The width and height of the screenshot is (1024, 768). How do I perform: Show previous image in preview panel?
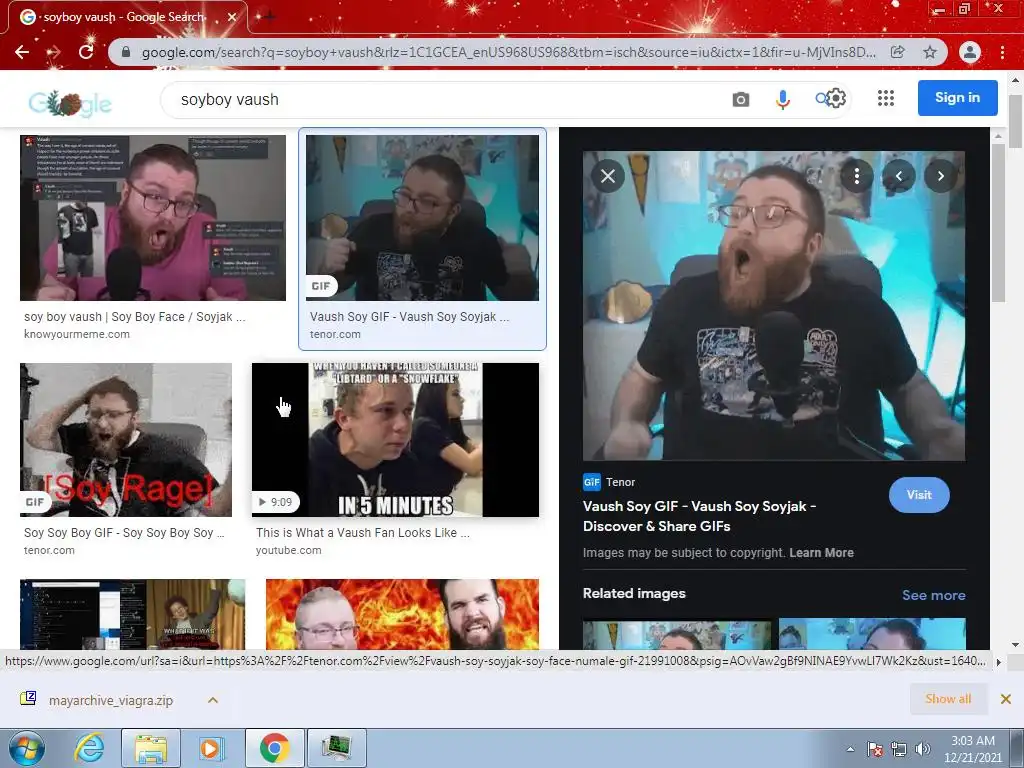tap(899, 176)
